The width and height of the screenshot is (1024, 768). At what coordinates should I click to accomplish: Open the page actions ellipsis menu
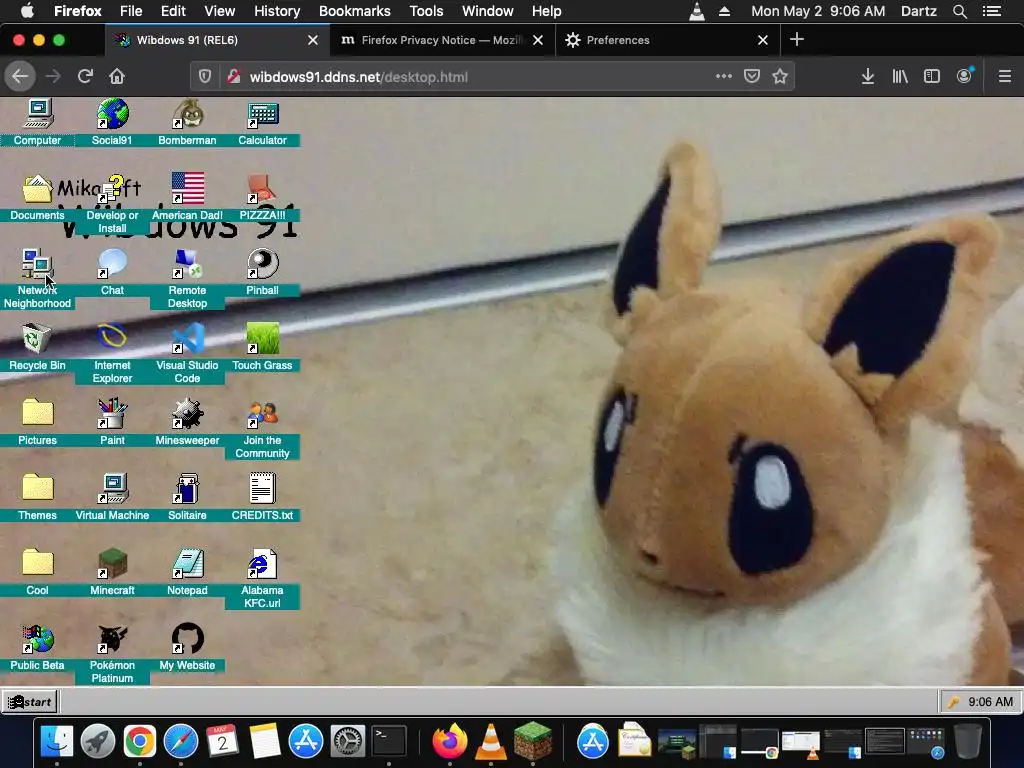724,76
